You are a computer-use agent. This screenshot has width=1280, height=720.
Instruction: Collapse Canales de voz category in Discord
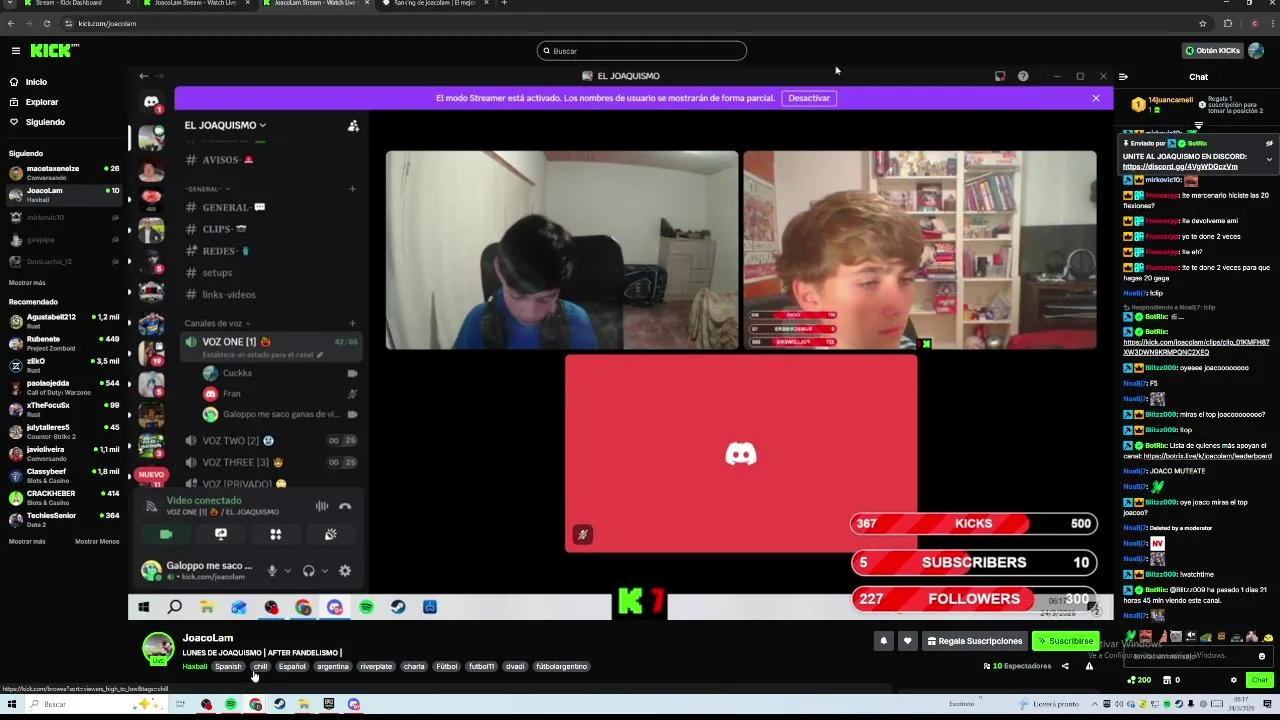[x=217, y=323]
